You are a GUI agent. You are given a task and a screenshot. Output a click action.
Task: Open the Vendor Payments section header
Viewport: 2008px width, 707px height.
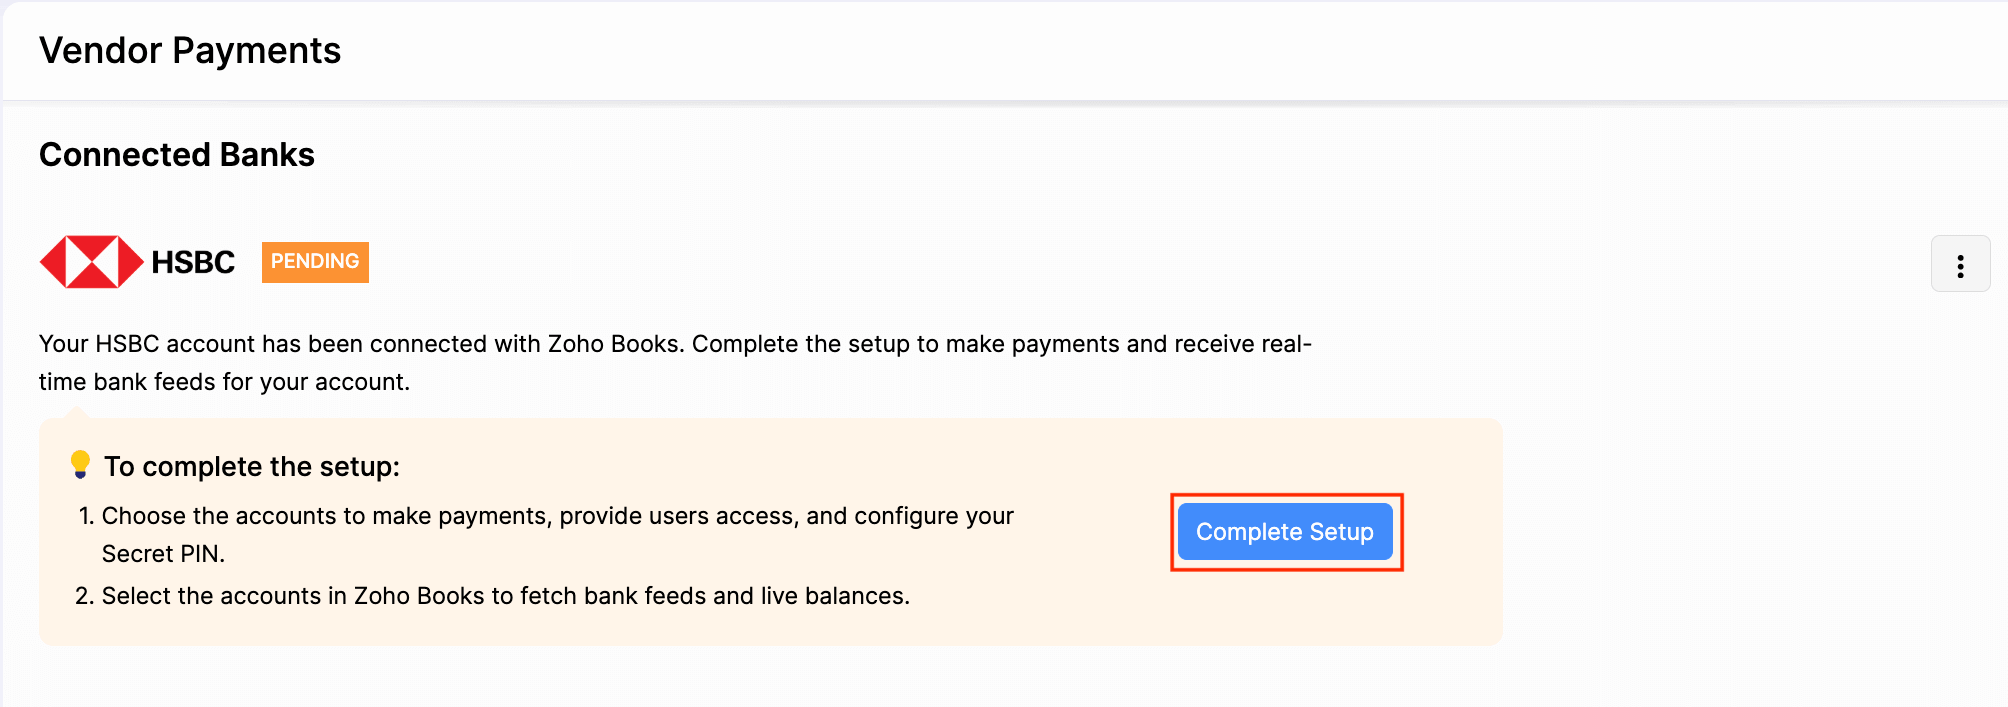tap(190, 50)
